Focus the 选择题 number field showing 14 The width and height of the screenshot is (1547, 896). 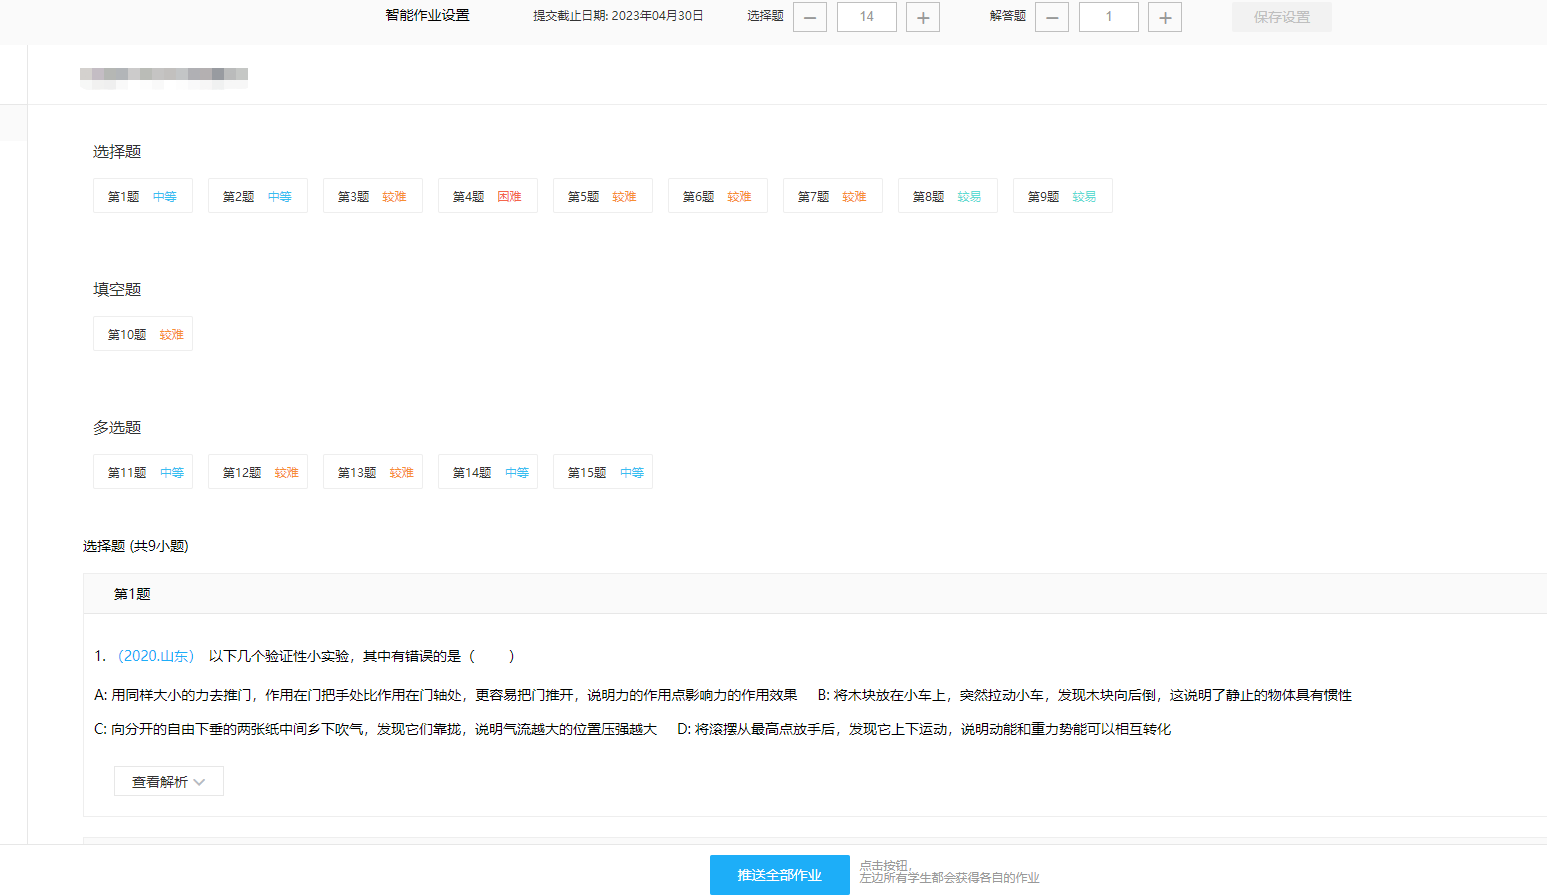coord(866,17)
